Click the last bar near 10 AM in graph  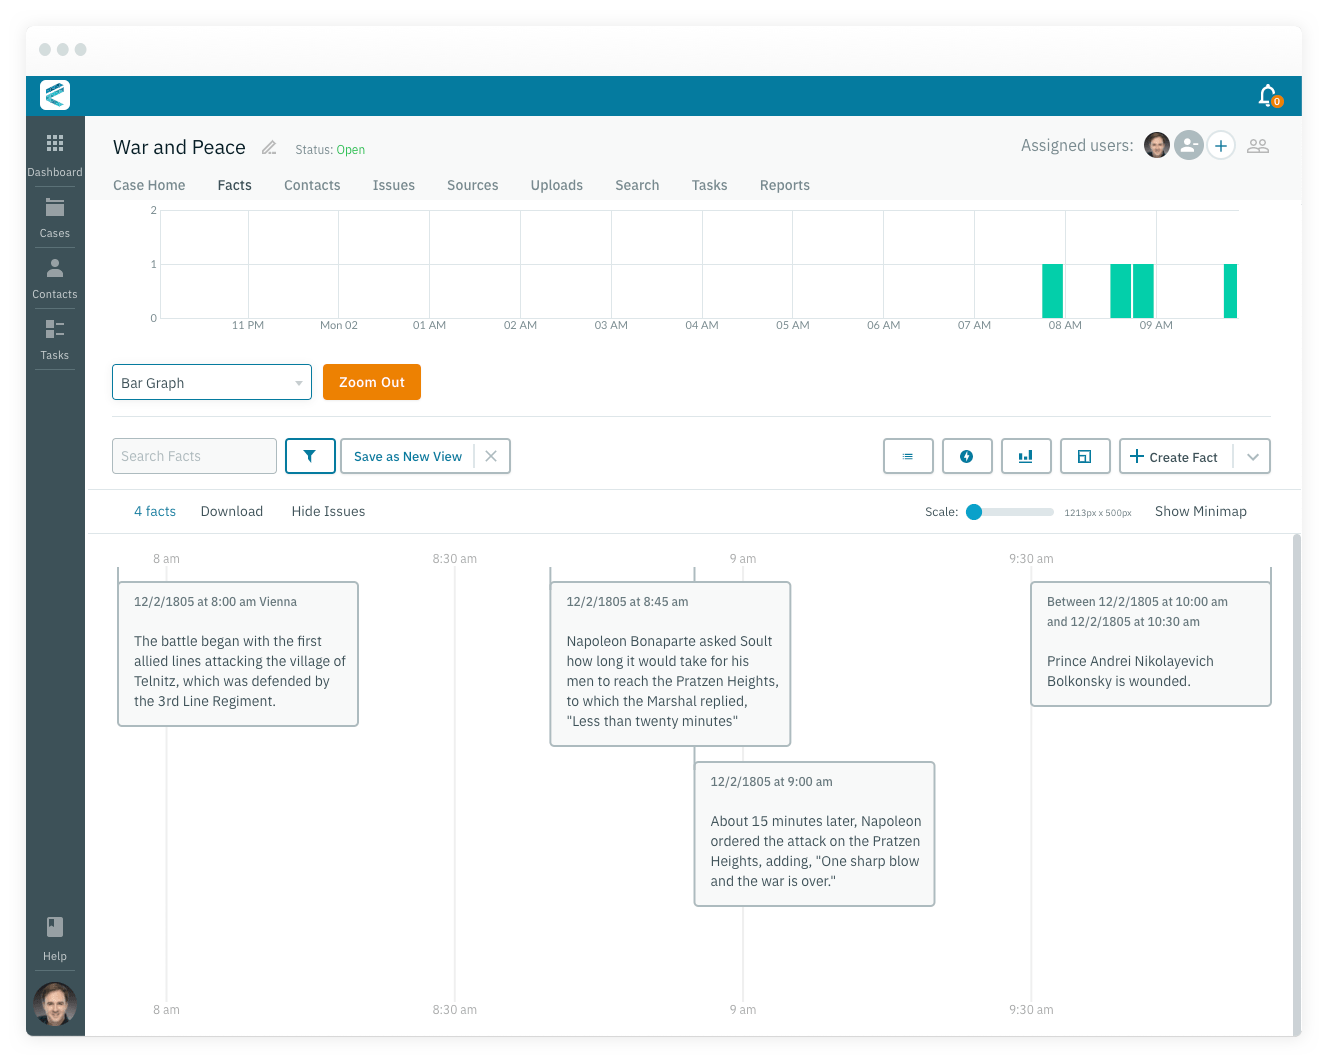click(x=1230, y=291)
